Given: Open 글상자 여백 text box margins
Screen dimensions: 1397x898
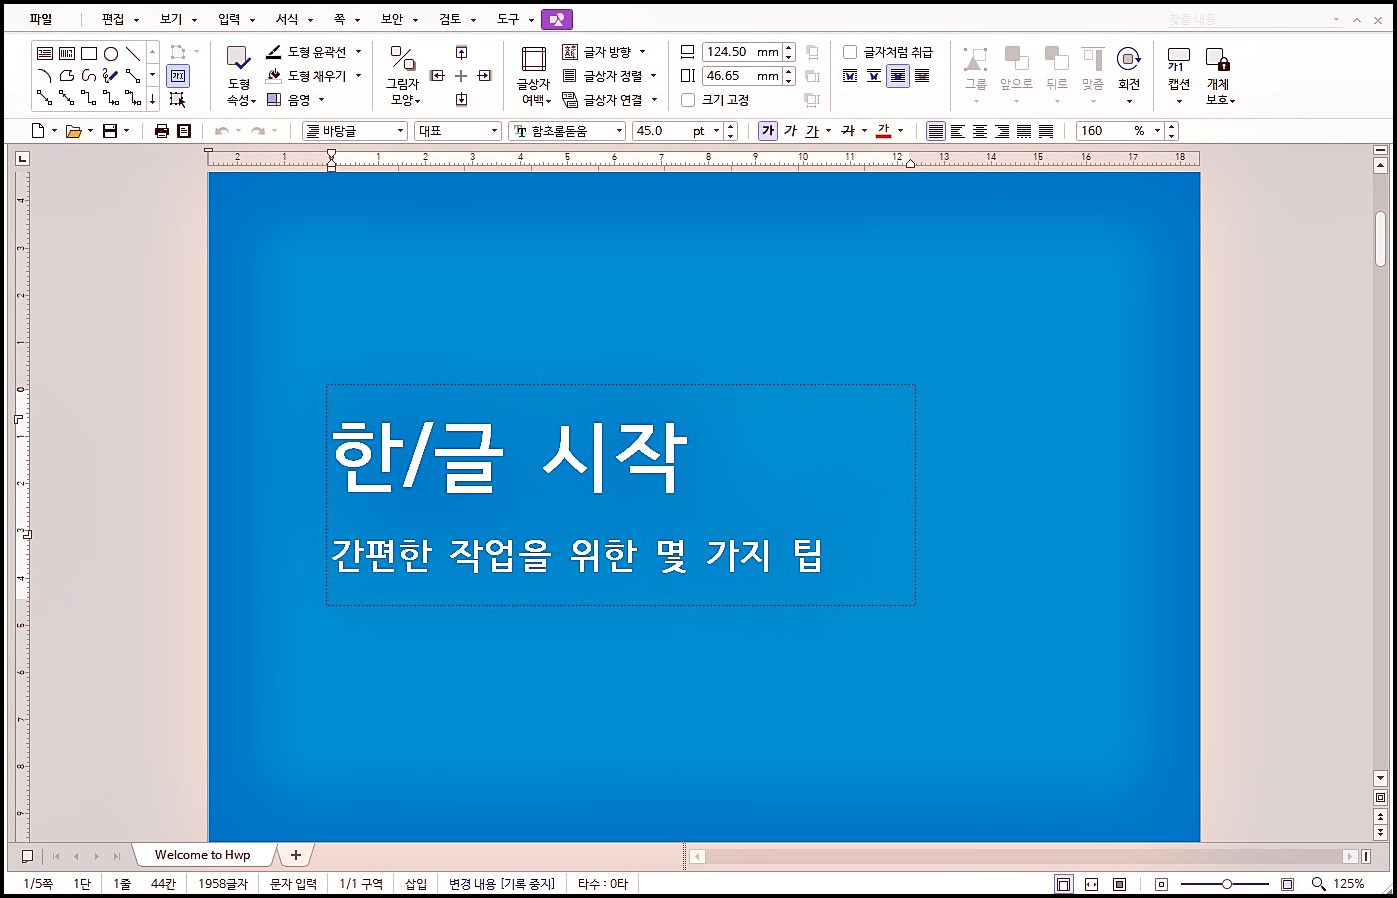Looking at the screenshot, I should click(533, 76).
